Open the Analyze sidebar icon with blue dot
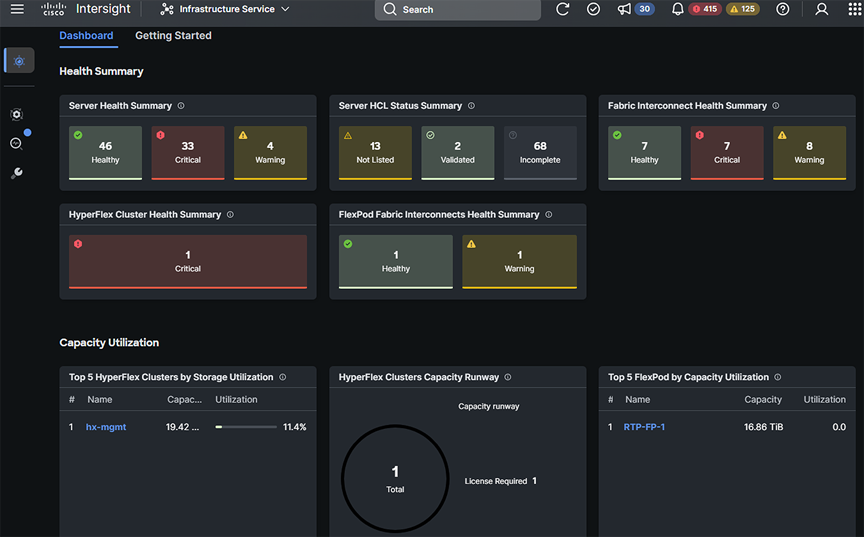Screen dimensions: 864x537 tap(17, 143)
